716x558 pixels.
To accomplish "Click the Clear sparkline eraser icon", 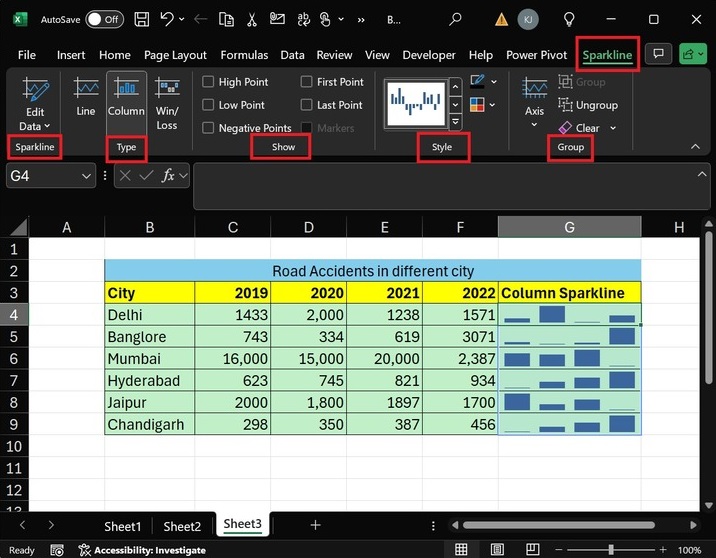I will pos(565,128).
